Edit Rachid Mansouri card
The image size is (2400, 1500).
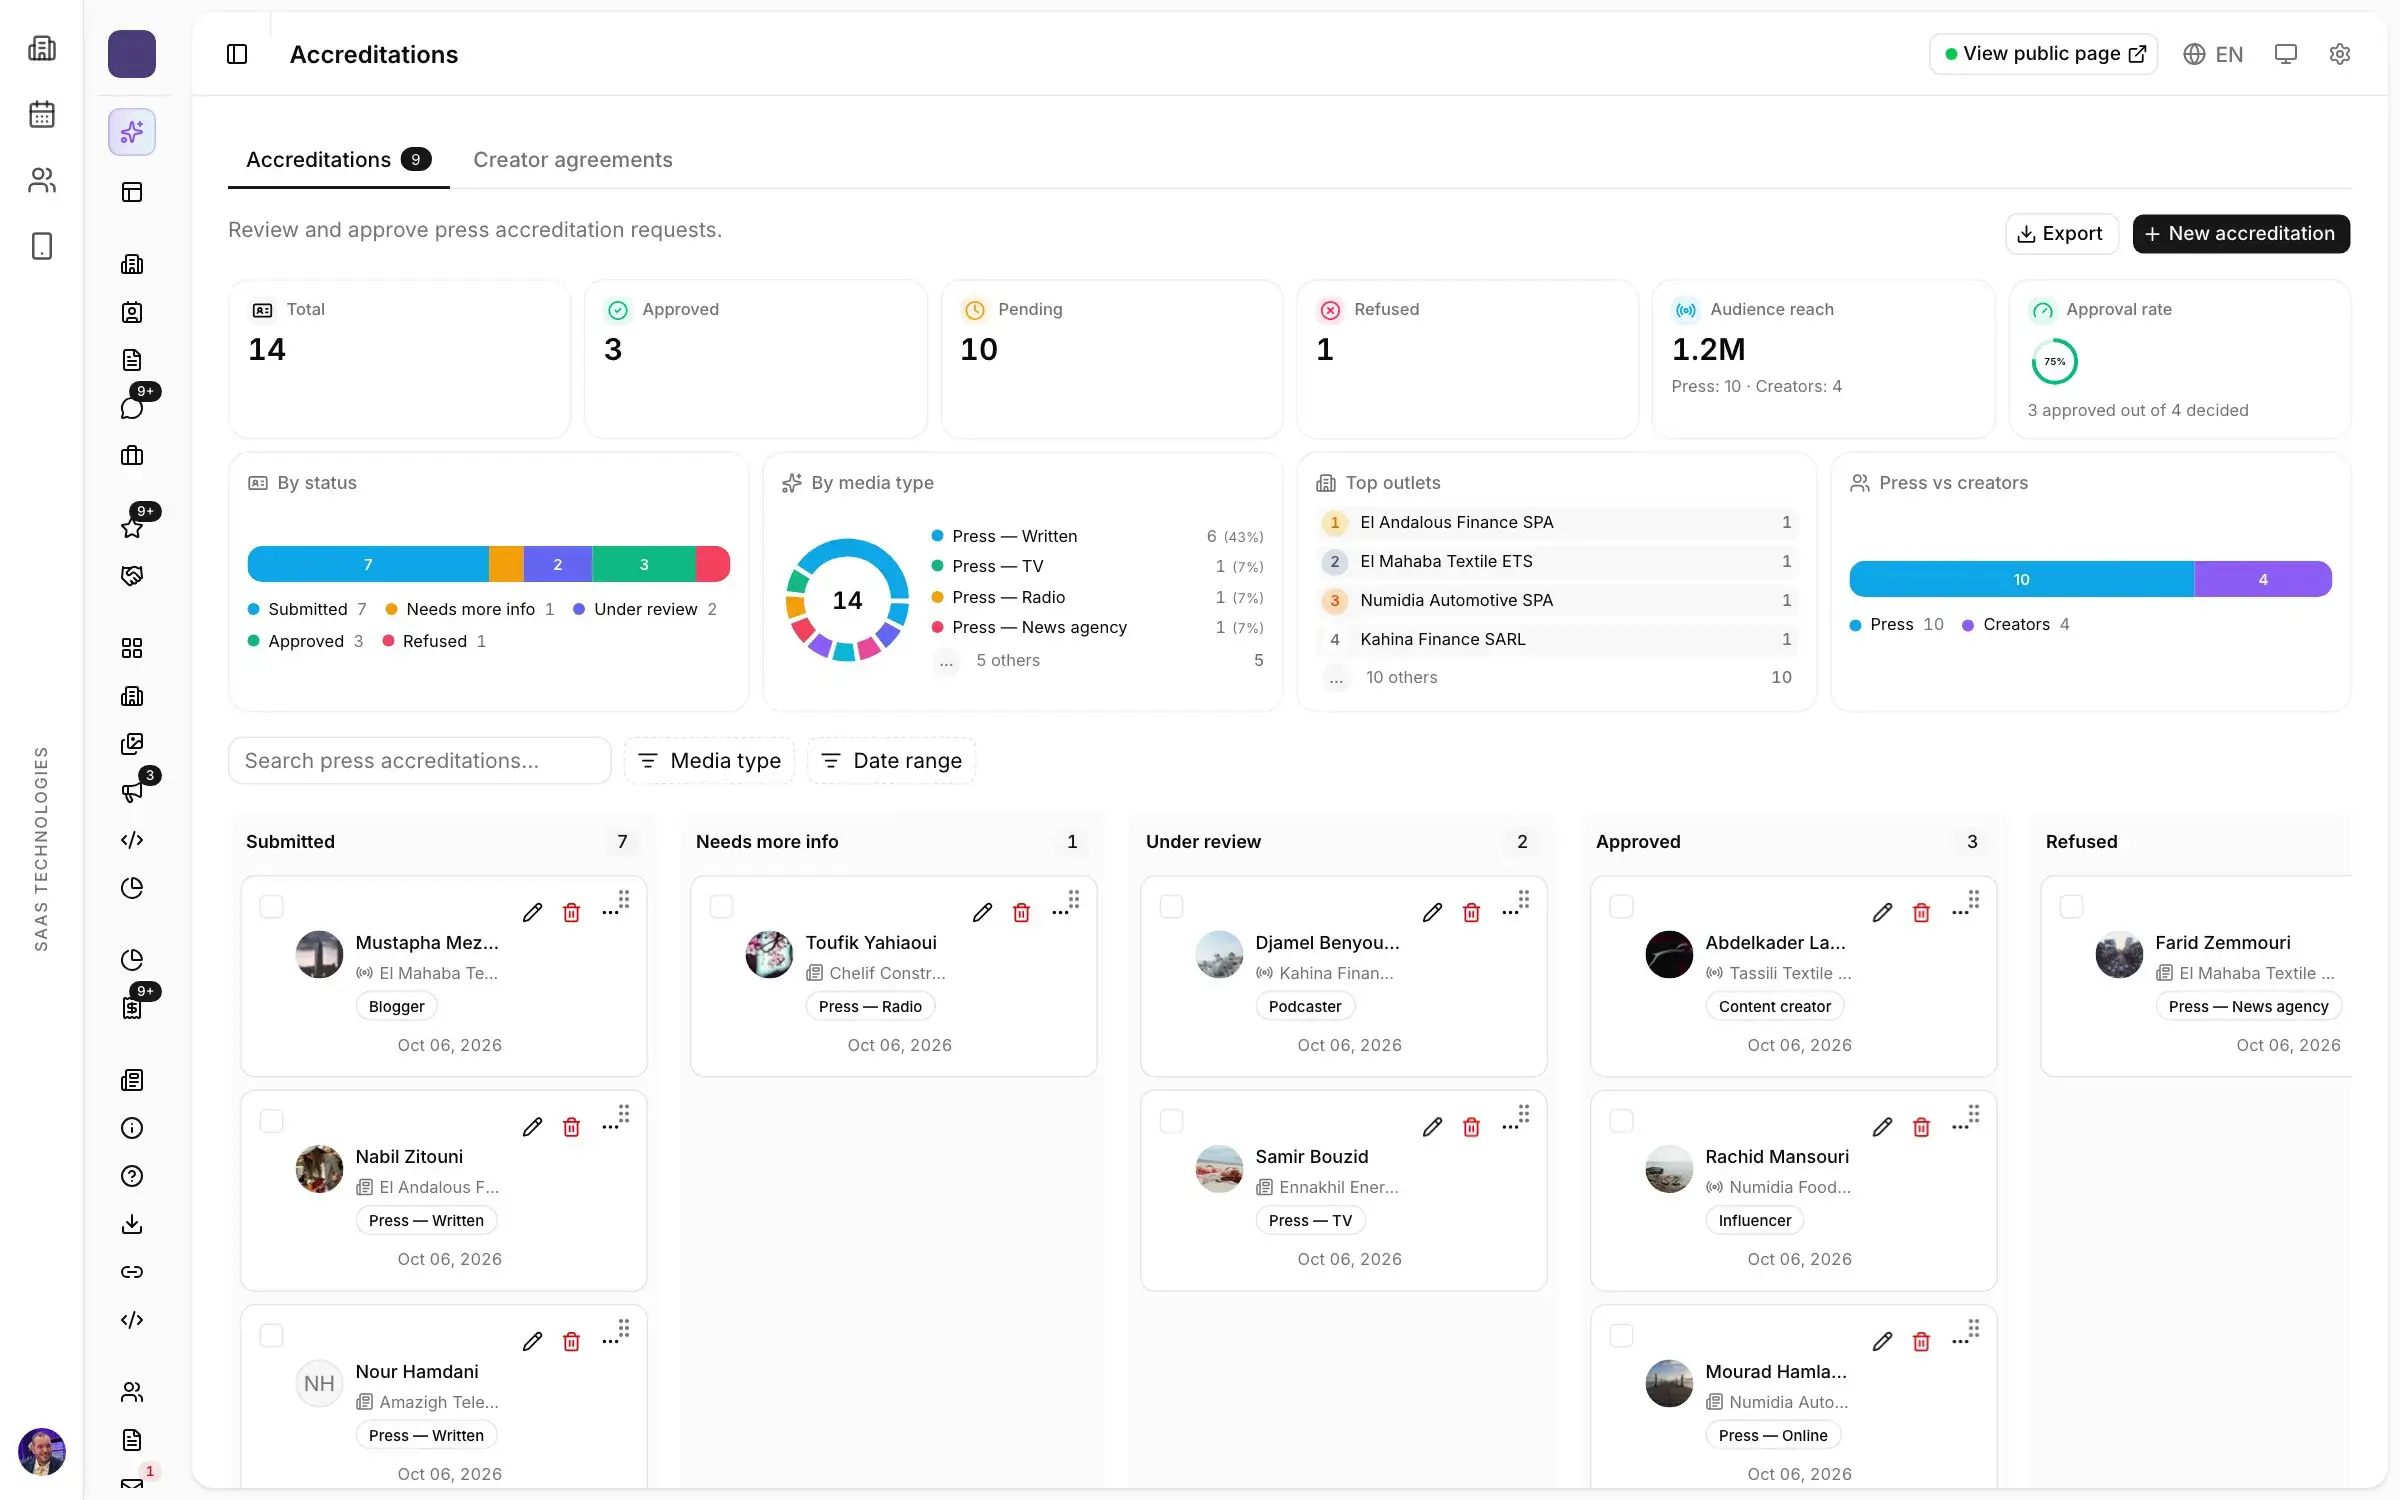click(1882, 1127)
